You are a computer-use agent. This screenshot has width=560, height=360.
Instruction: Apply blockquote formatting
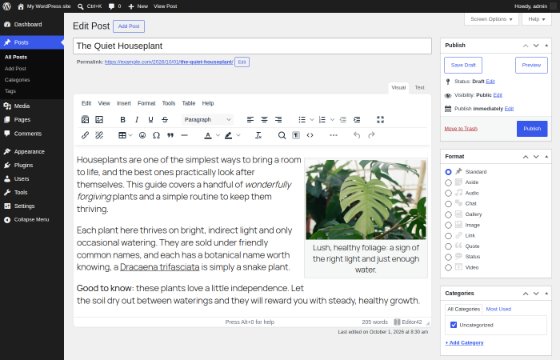click(x=170, y=135)
